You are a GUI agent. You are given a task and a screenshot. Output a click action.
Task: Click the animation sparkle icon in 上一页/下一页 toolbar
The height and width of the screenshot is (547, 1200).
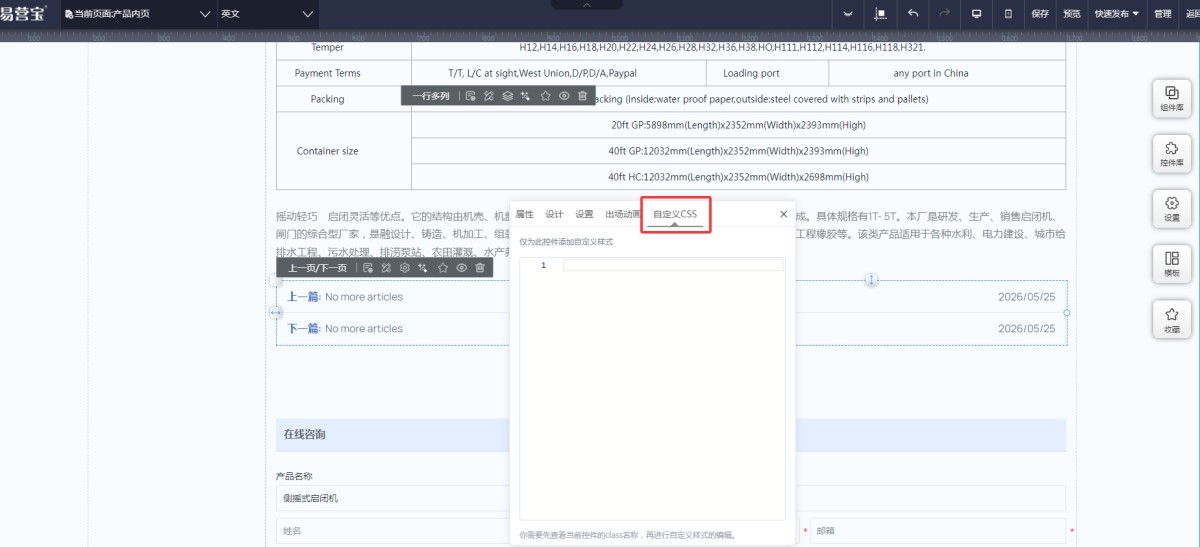click(423, 268)
